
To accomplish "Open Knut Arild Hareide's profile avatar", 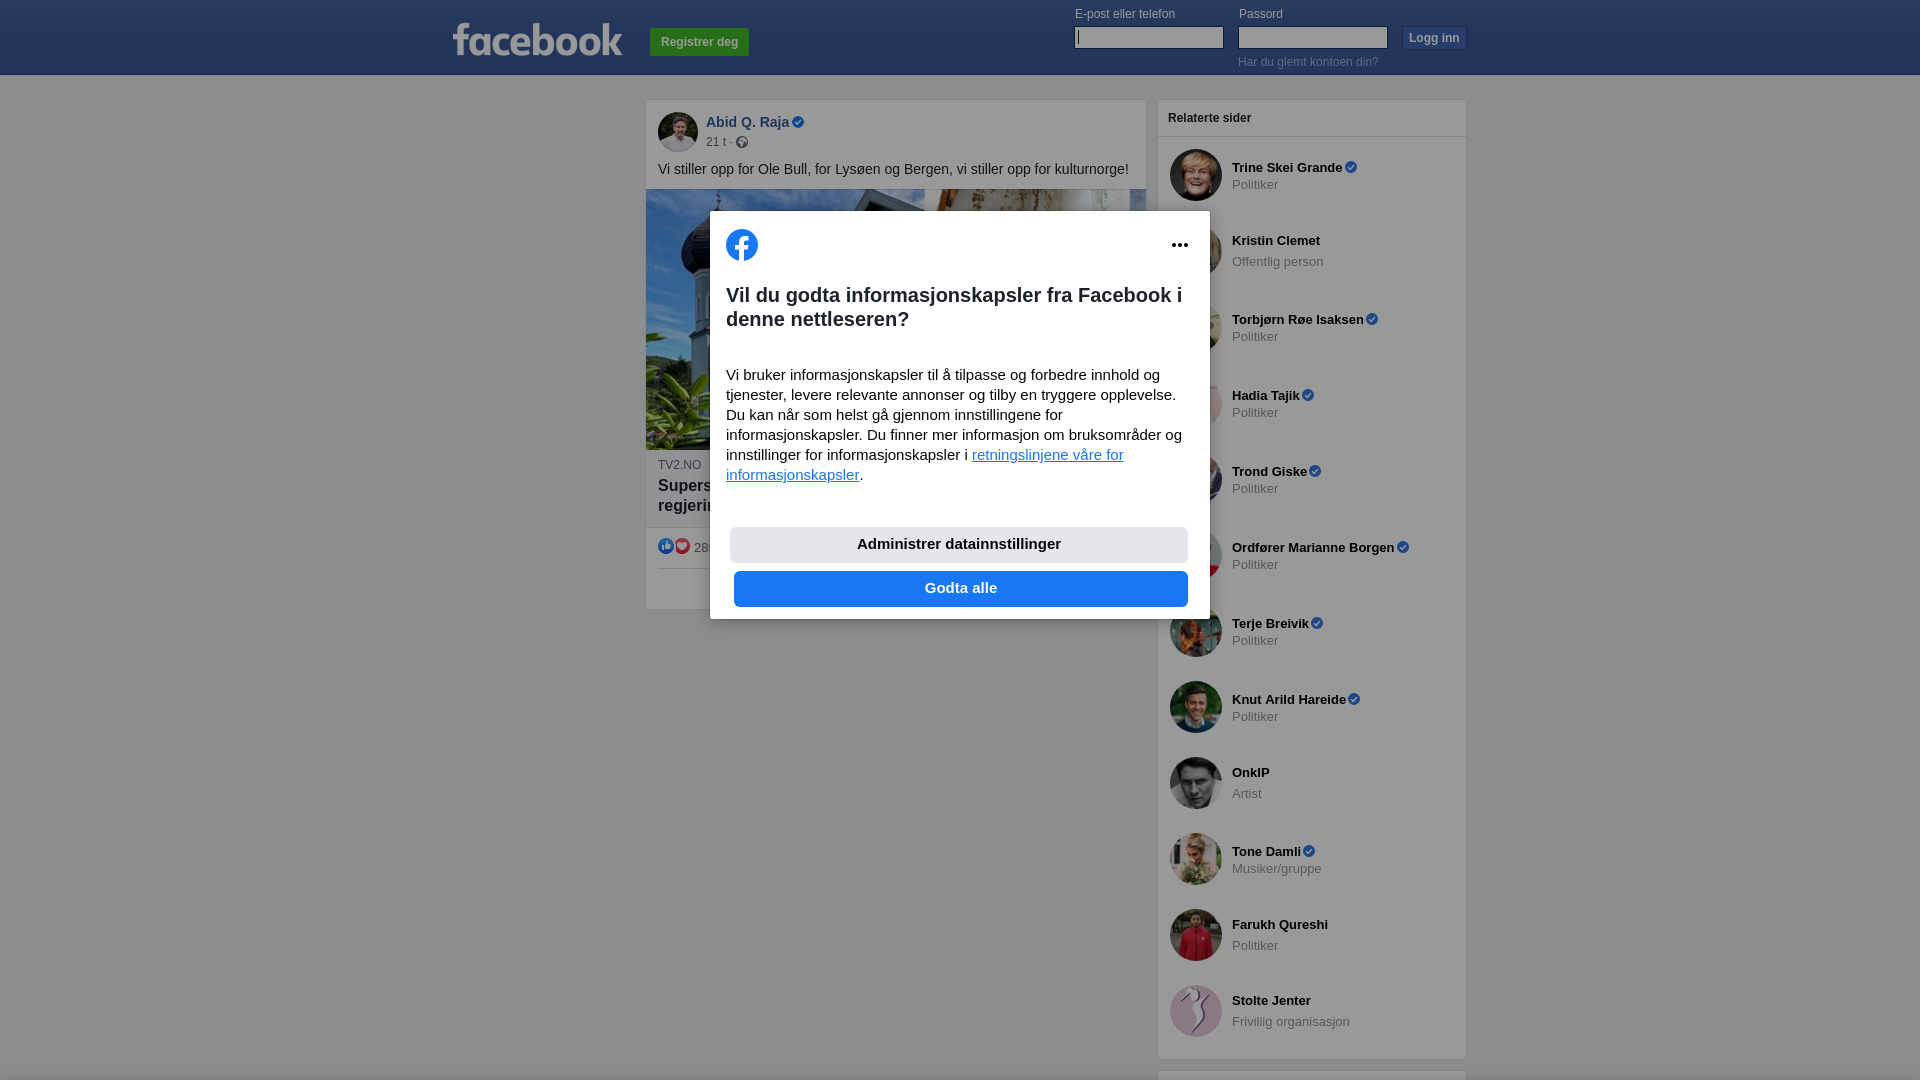I will pos(1196,707).
